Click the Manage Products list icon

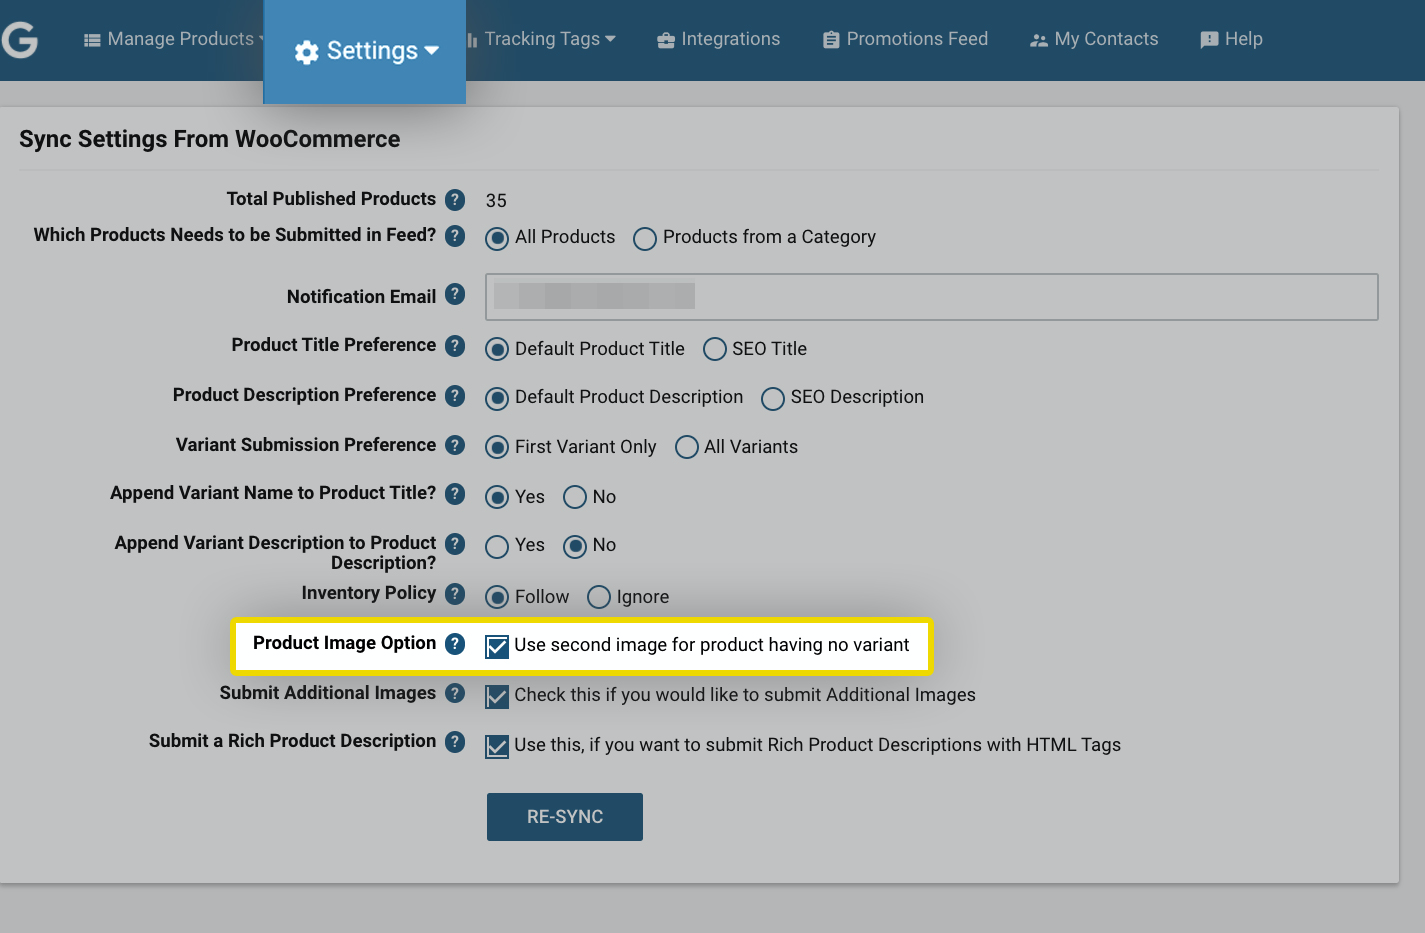click(92, 40)
